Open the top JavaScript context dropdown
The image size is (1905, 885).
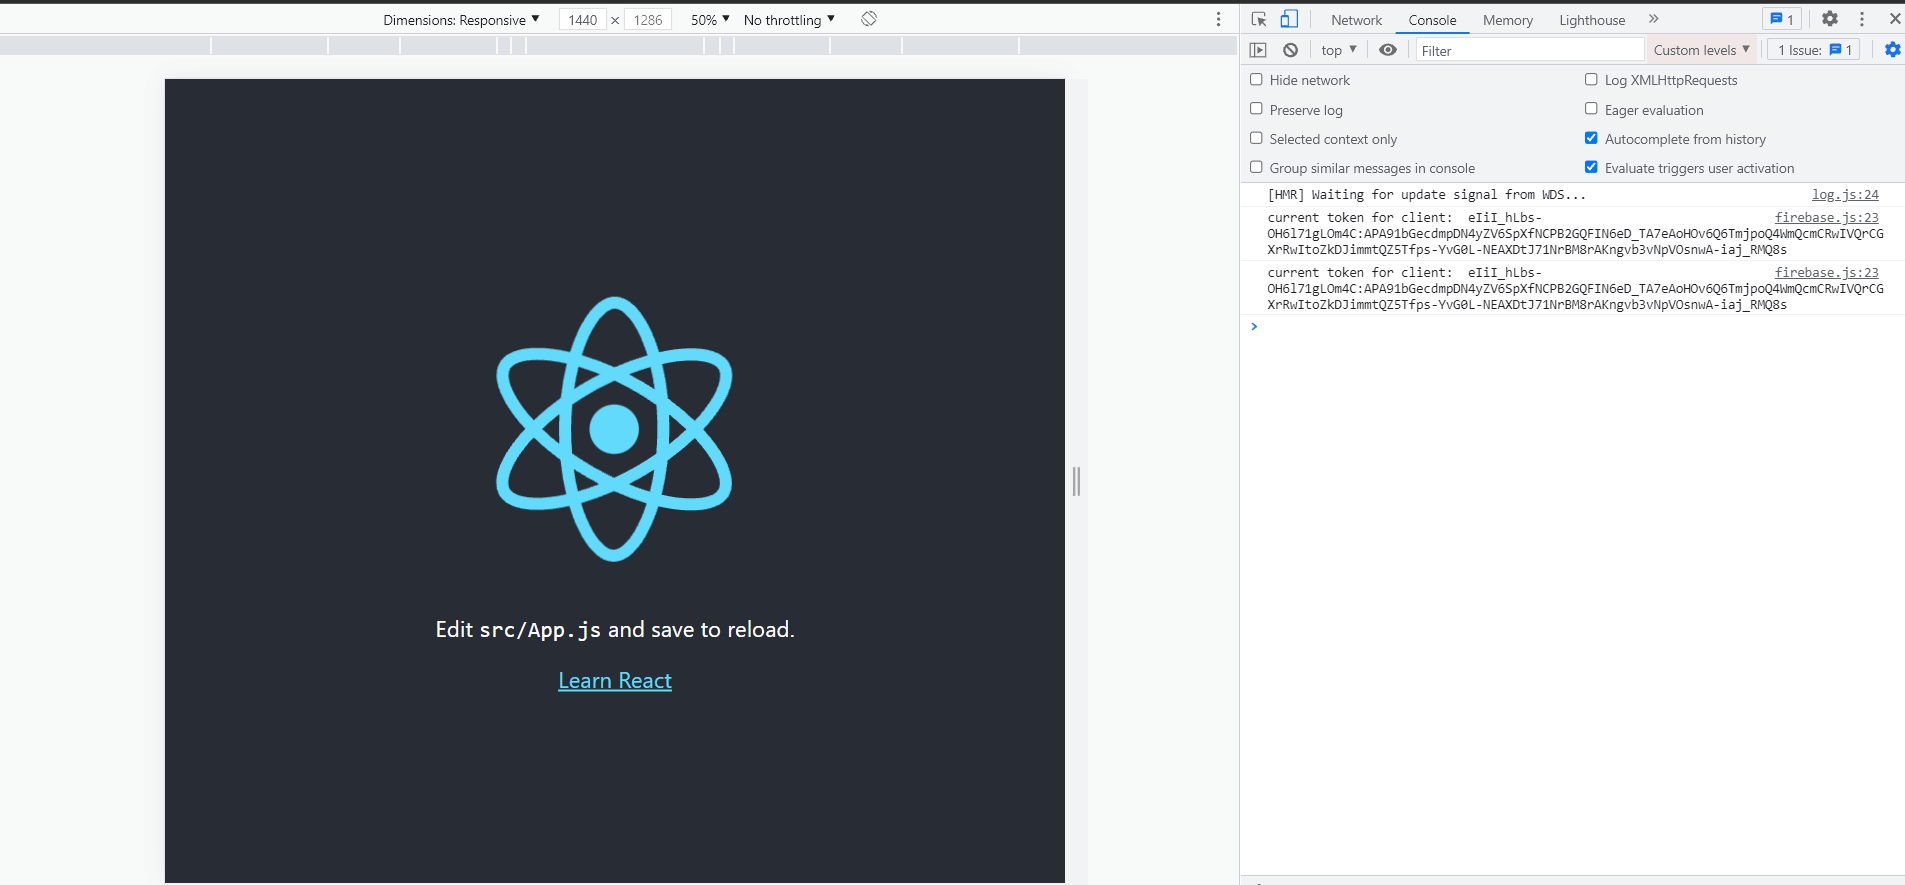pyautogui.click(x=1338, y=50)
